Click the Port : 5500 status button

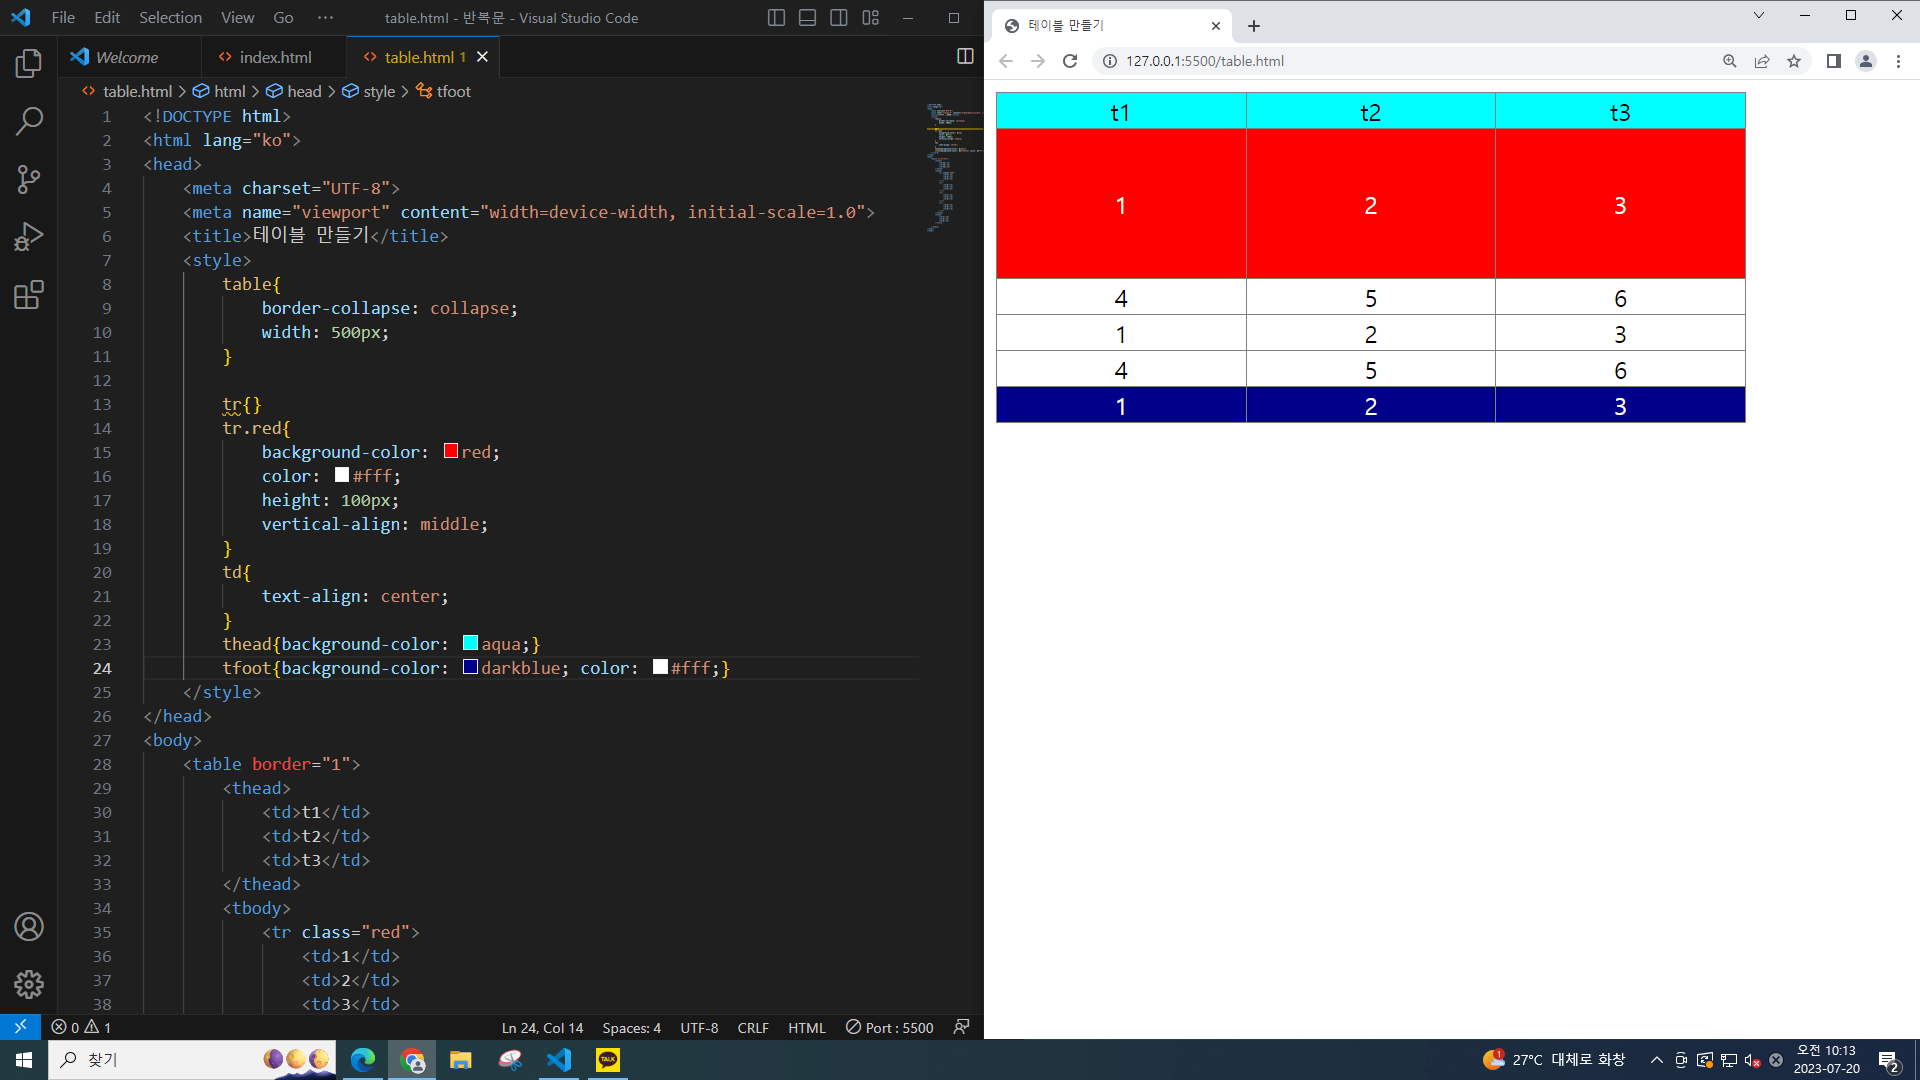point(890,1028)
